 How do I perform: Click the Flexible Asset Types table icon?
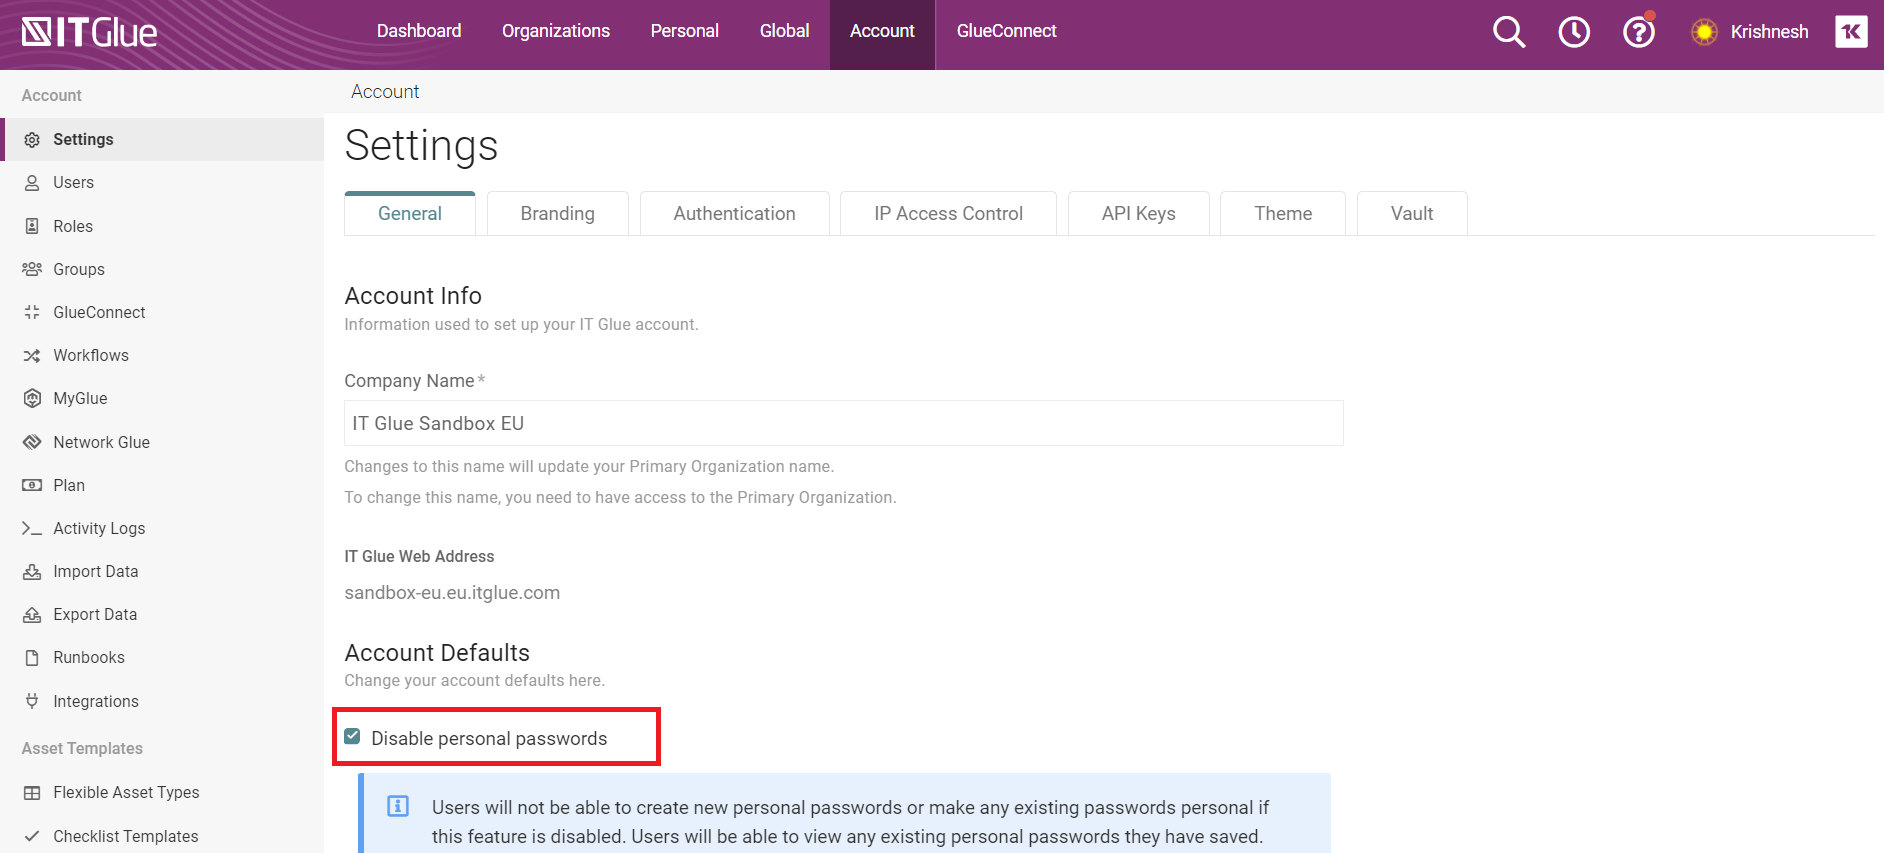click(x=32, y=793)
